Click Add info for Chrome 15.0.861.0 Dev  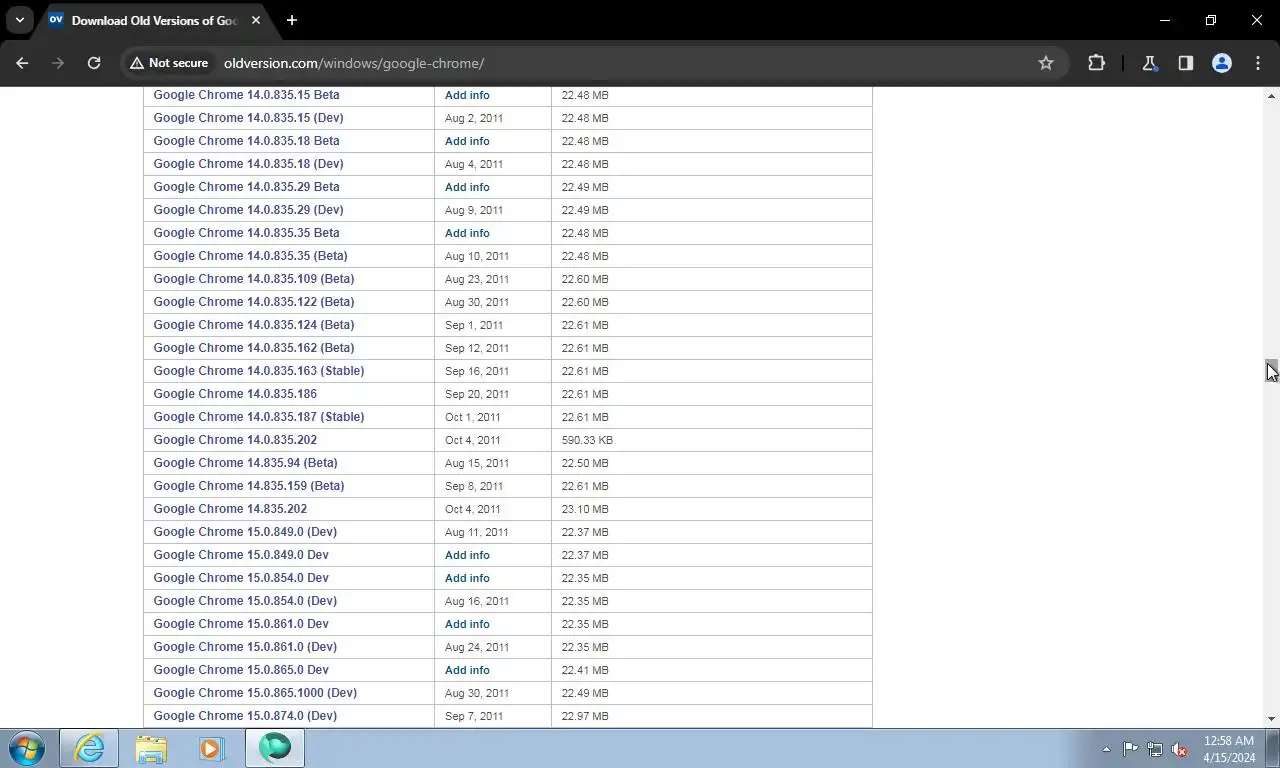467,624
